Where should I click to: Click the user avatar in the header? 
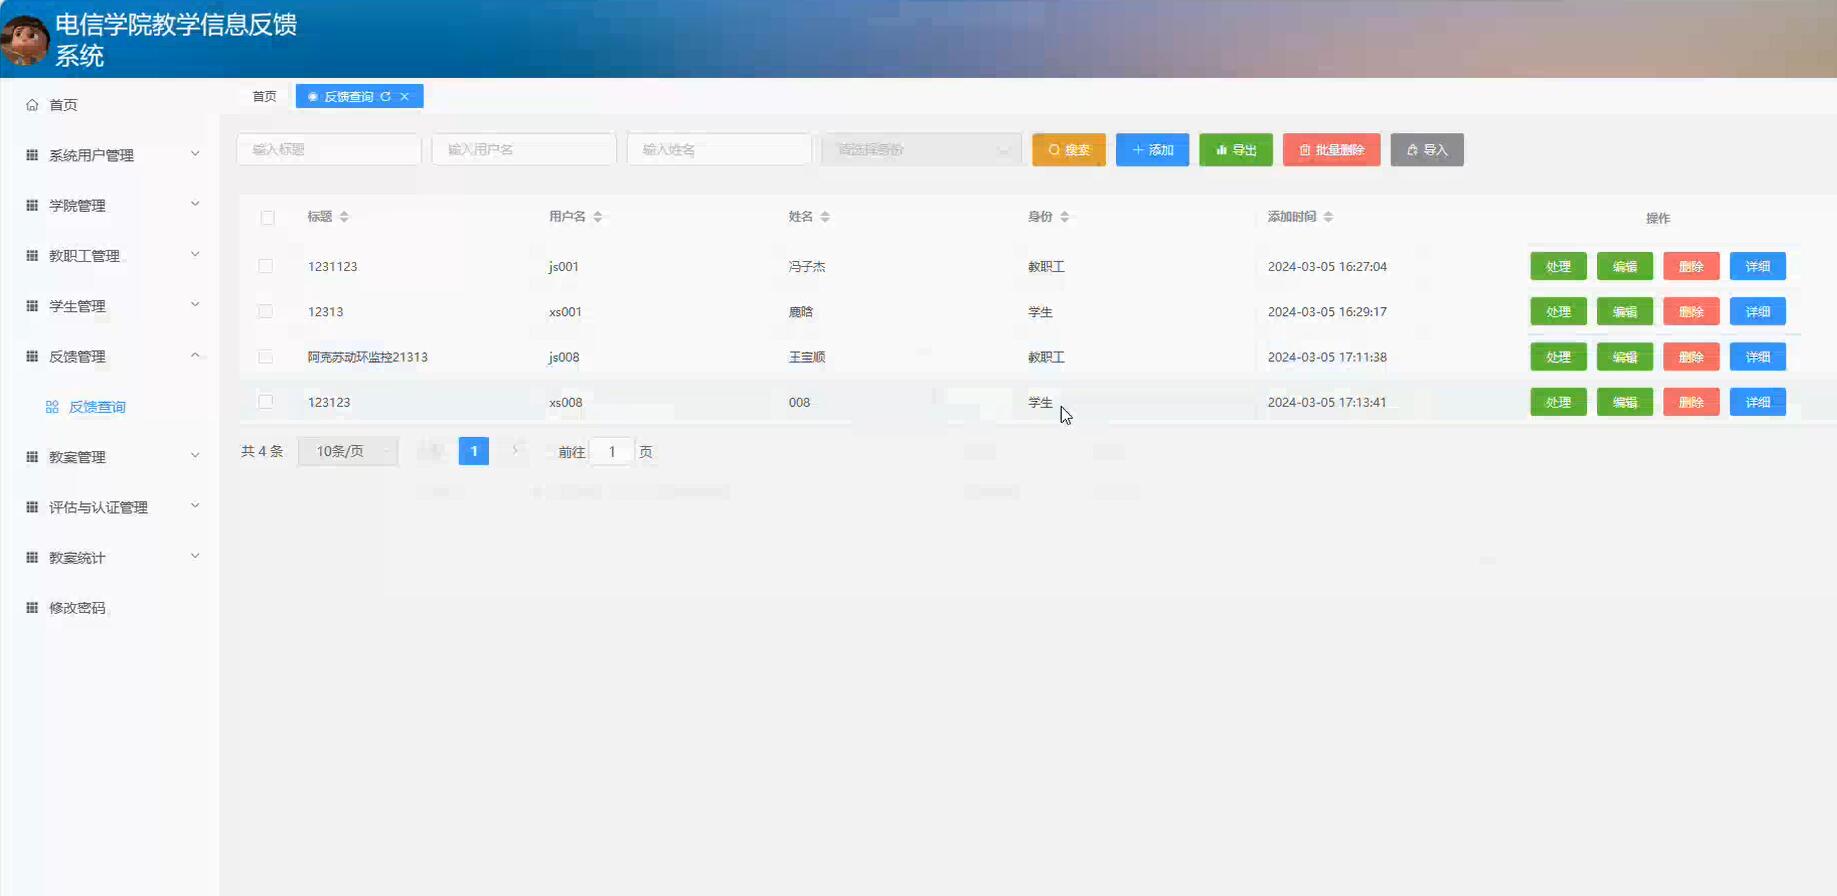(x=25, y=40)
